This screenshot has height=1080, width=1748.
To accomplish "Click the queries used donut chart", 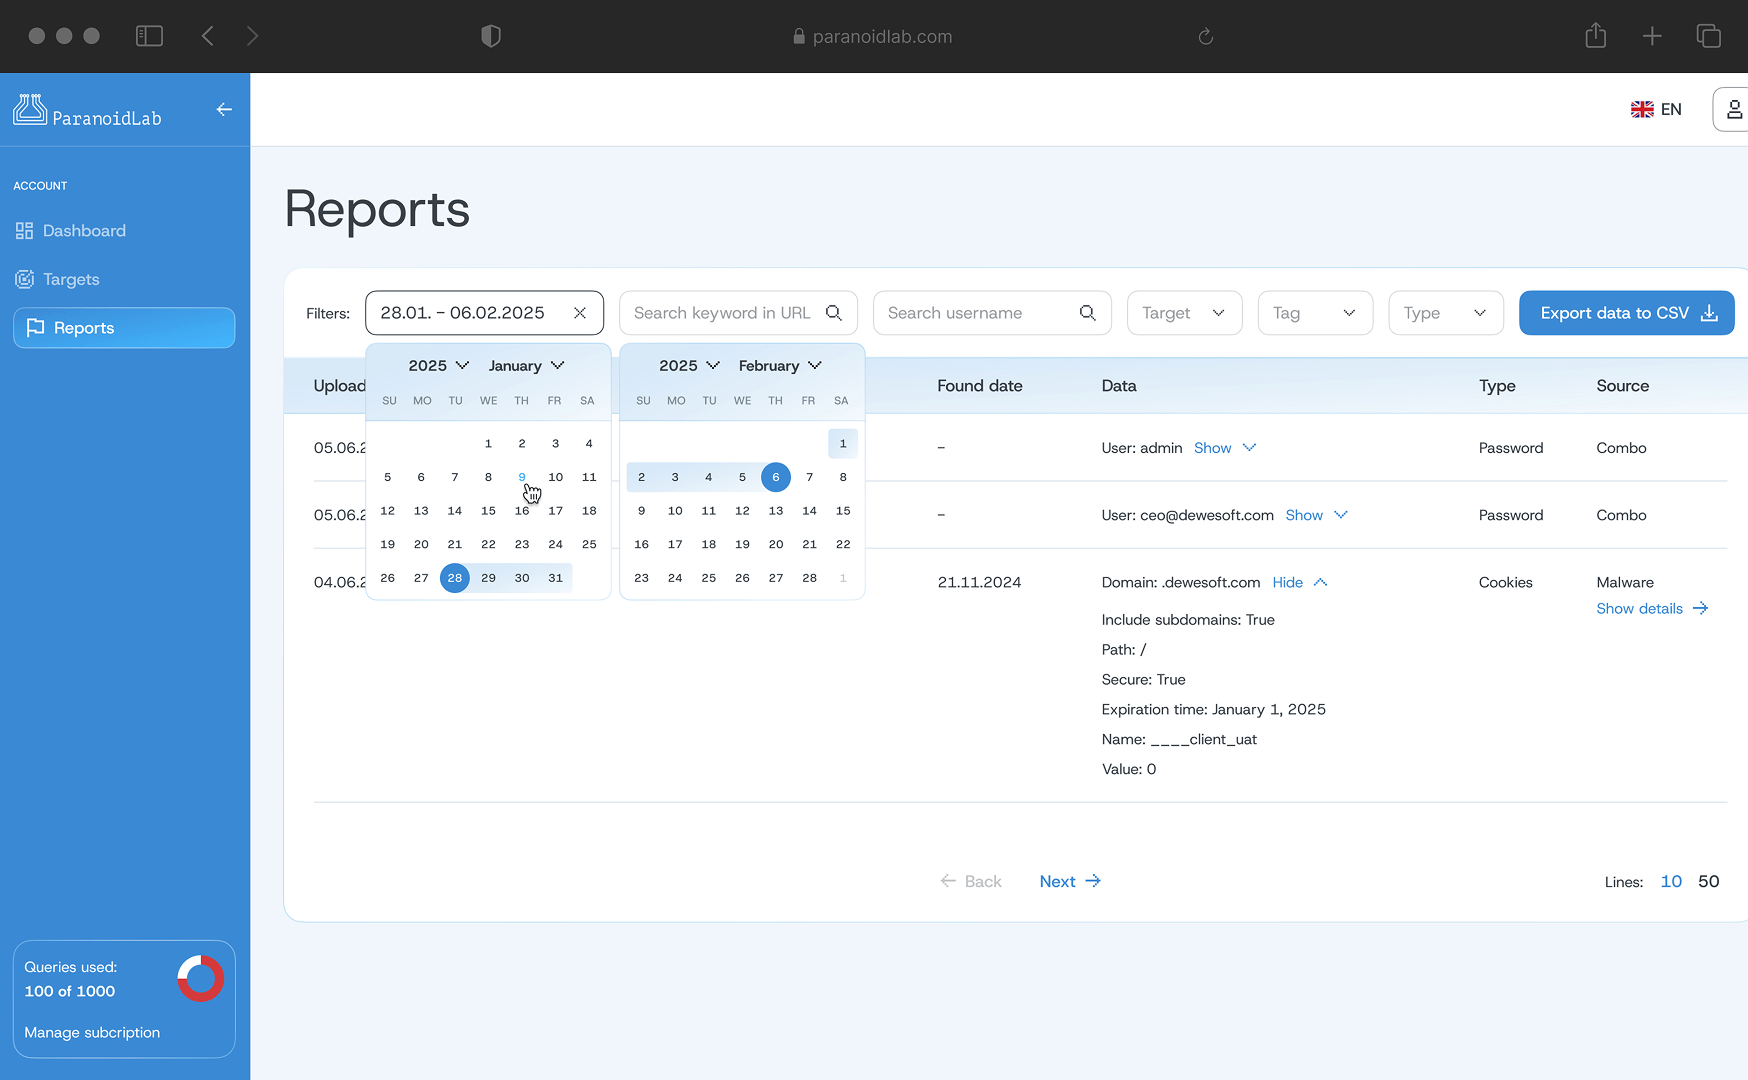I will tap(200, 978).
